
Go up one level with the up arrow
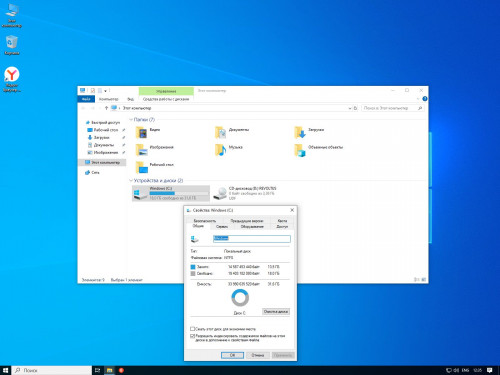tap(106, 108)
